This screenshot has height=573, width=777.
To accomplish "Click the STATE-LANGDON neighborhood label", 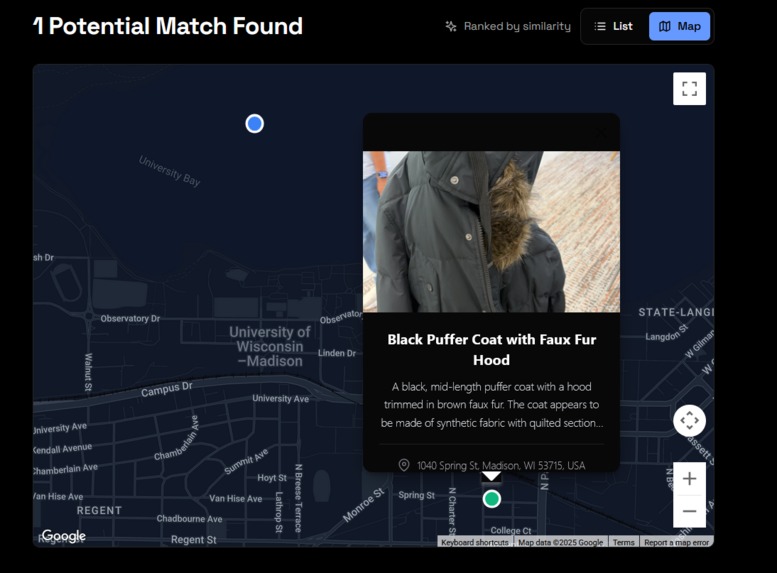I will 676,312.
